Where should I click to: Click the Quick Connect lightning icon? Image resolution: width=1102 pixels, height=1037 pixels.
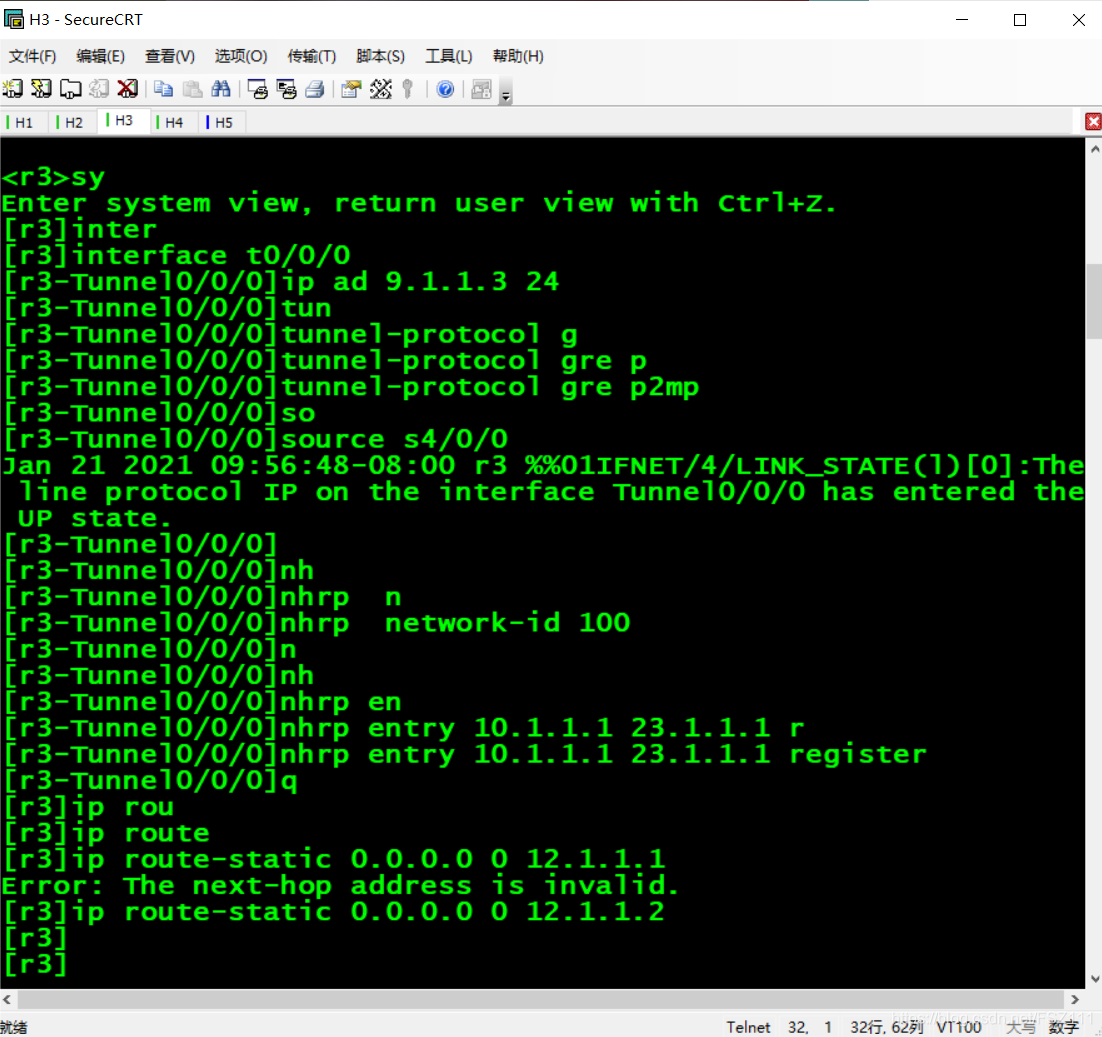point(41,89)
